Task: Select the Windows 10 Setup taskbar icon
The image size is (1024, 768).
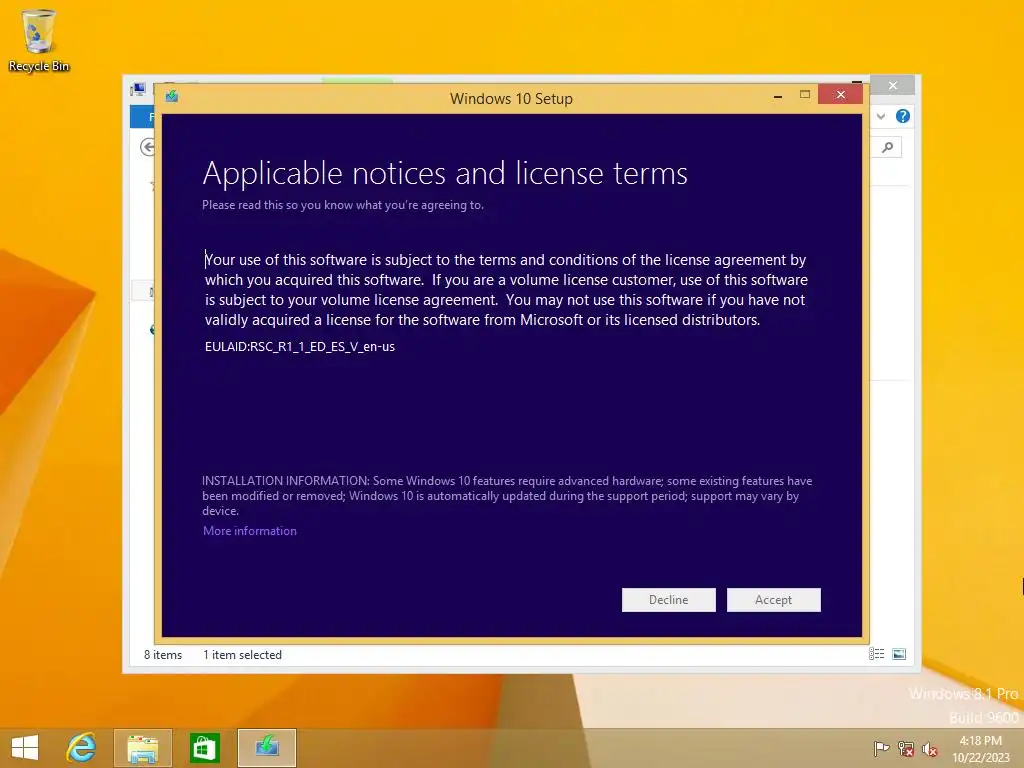Action: (x=266, y=748)
